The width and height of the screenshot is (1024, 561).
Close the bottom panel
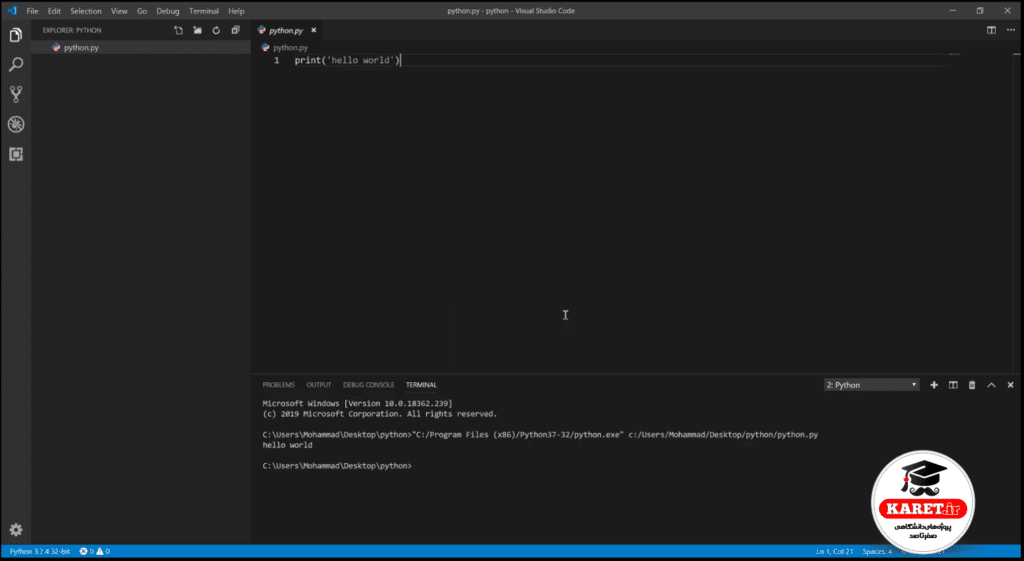(1010, 385)
